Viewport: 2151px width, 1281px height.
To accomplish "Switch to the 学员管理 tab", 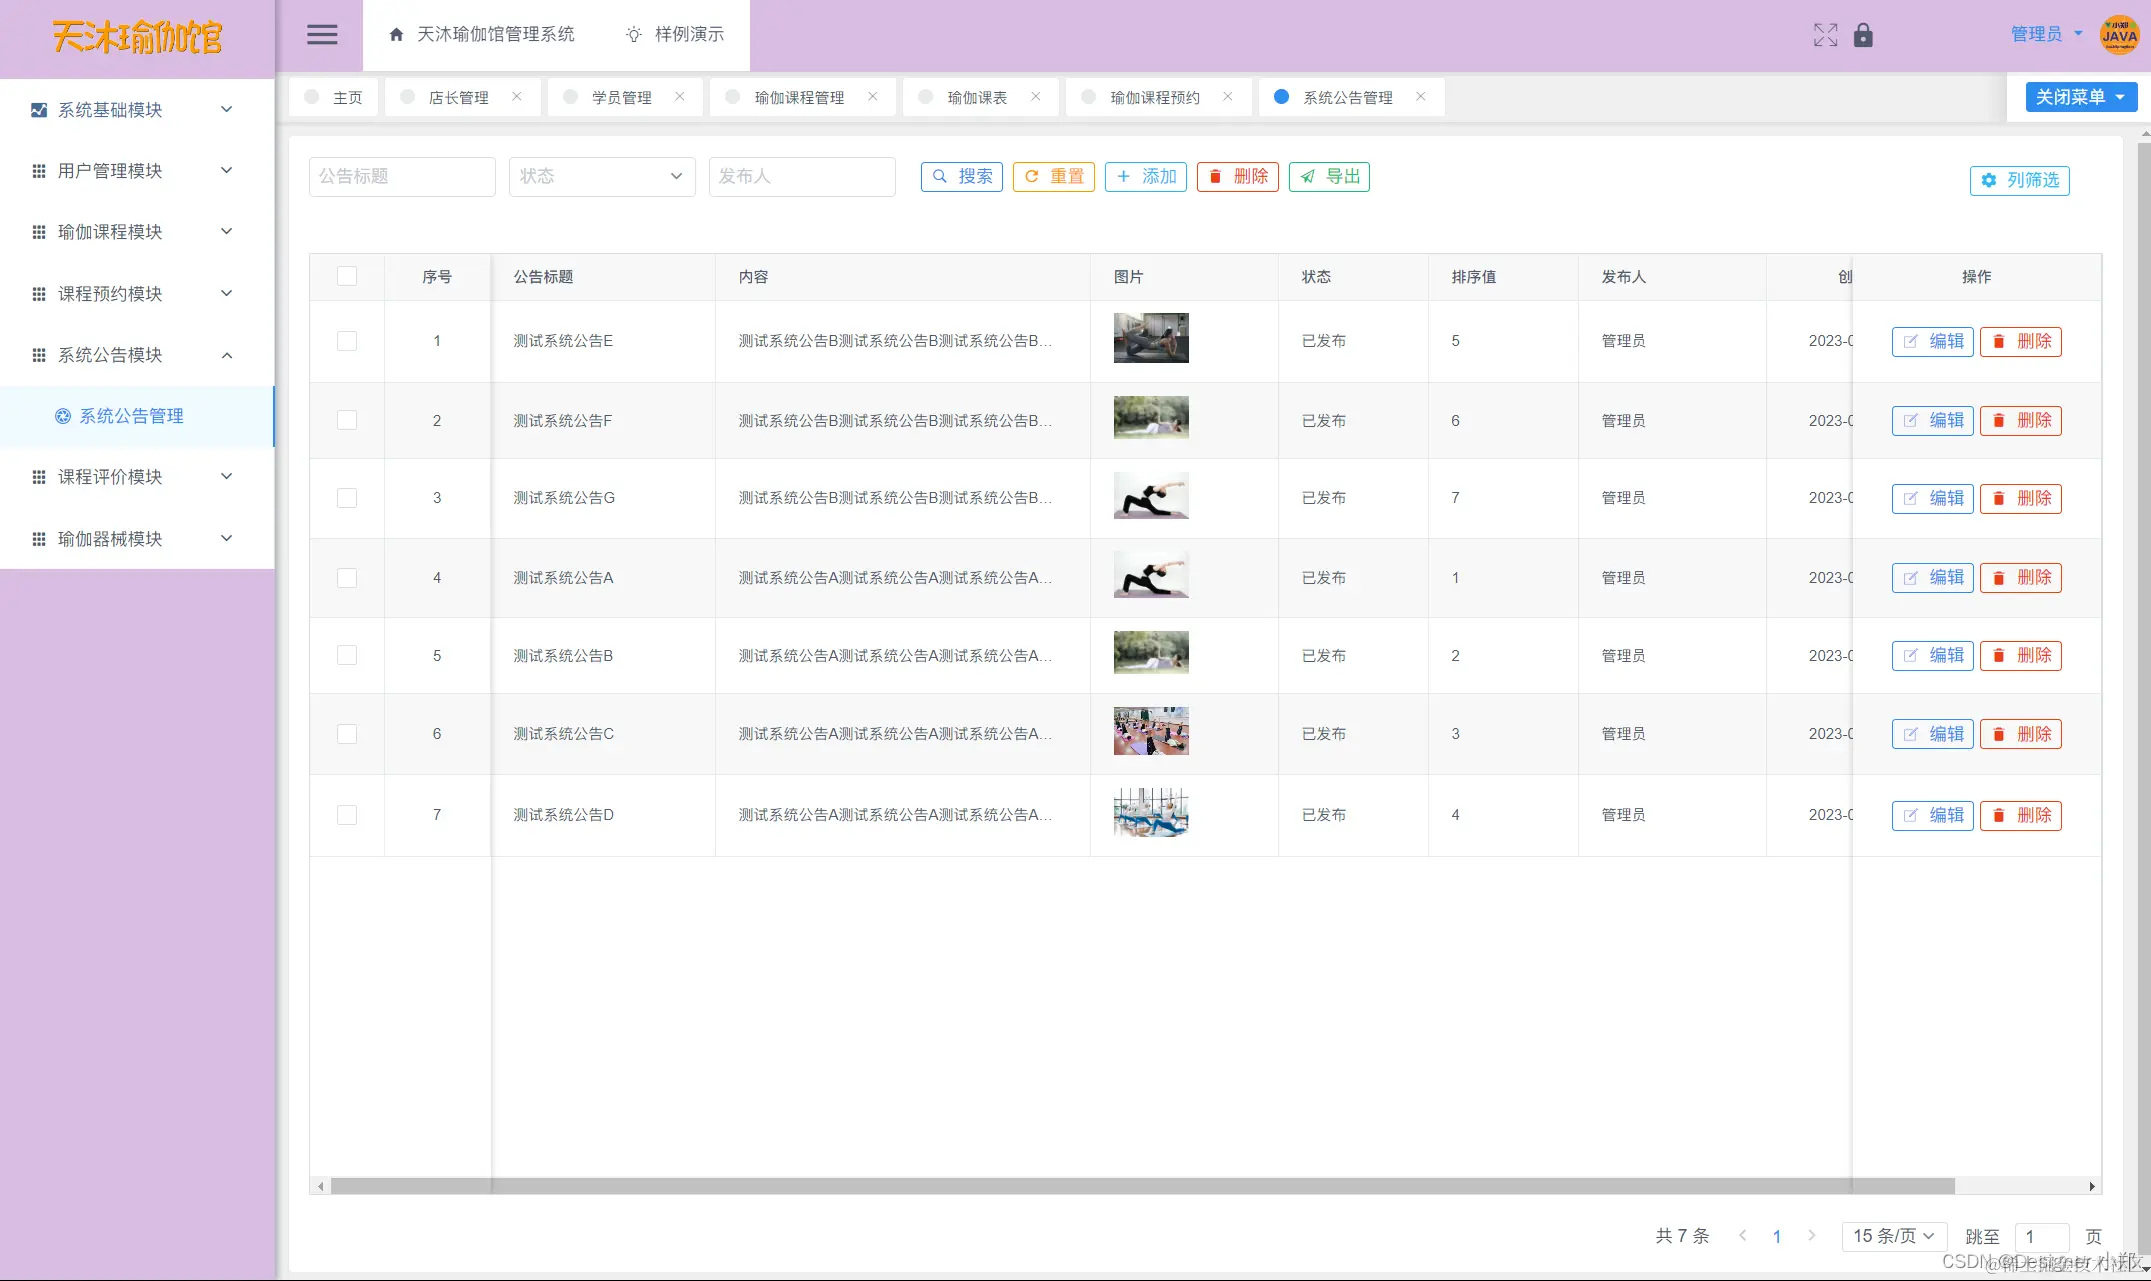I will (x=621, y=97).
